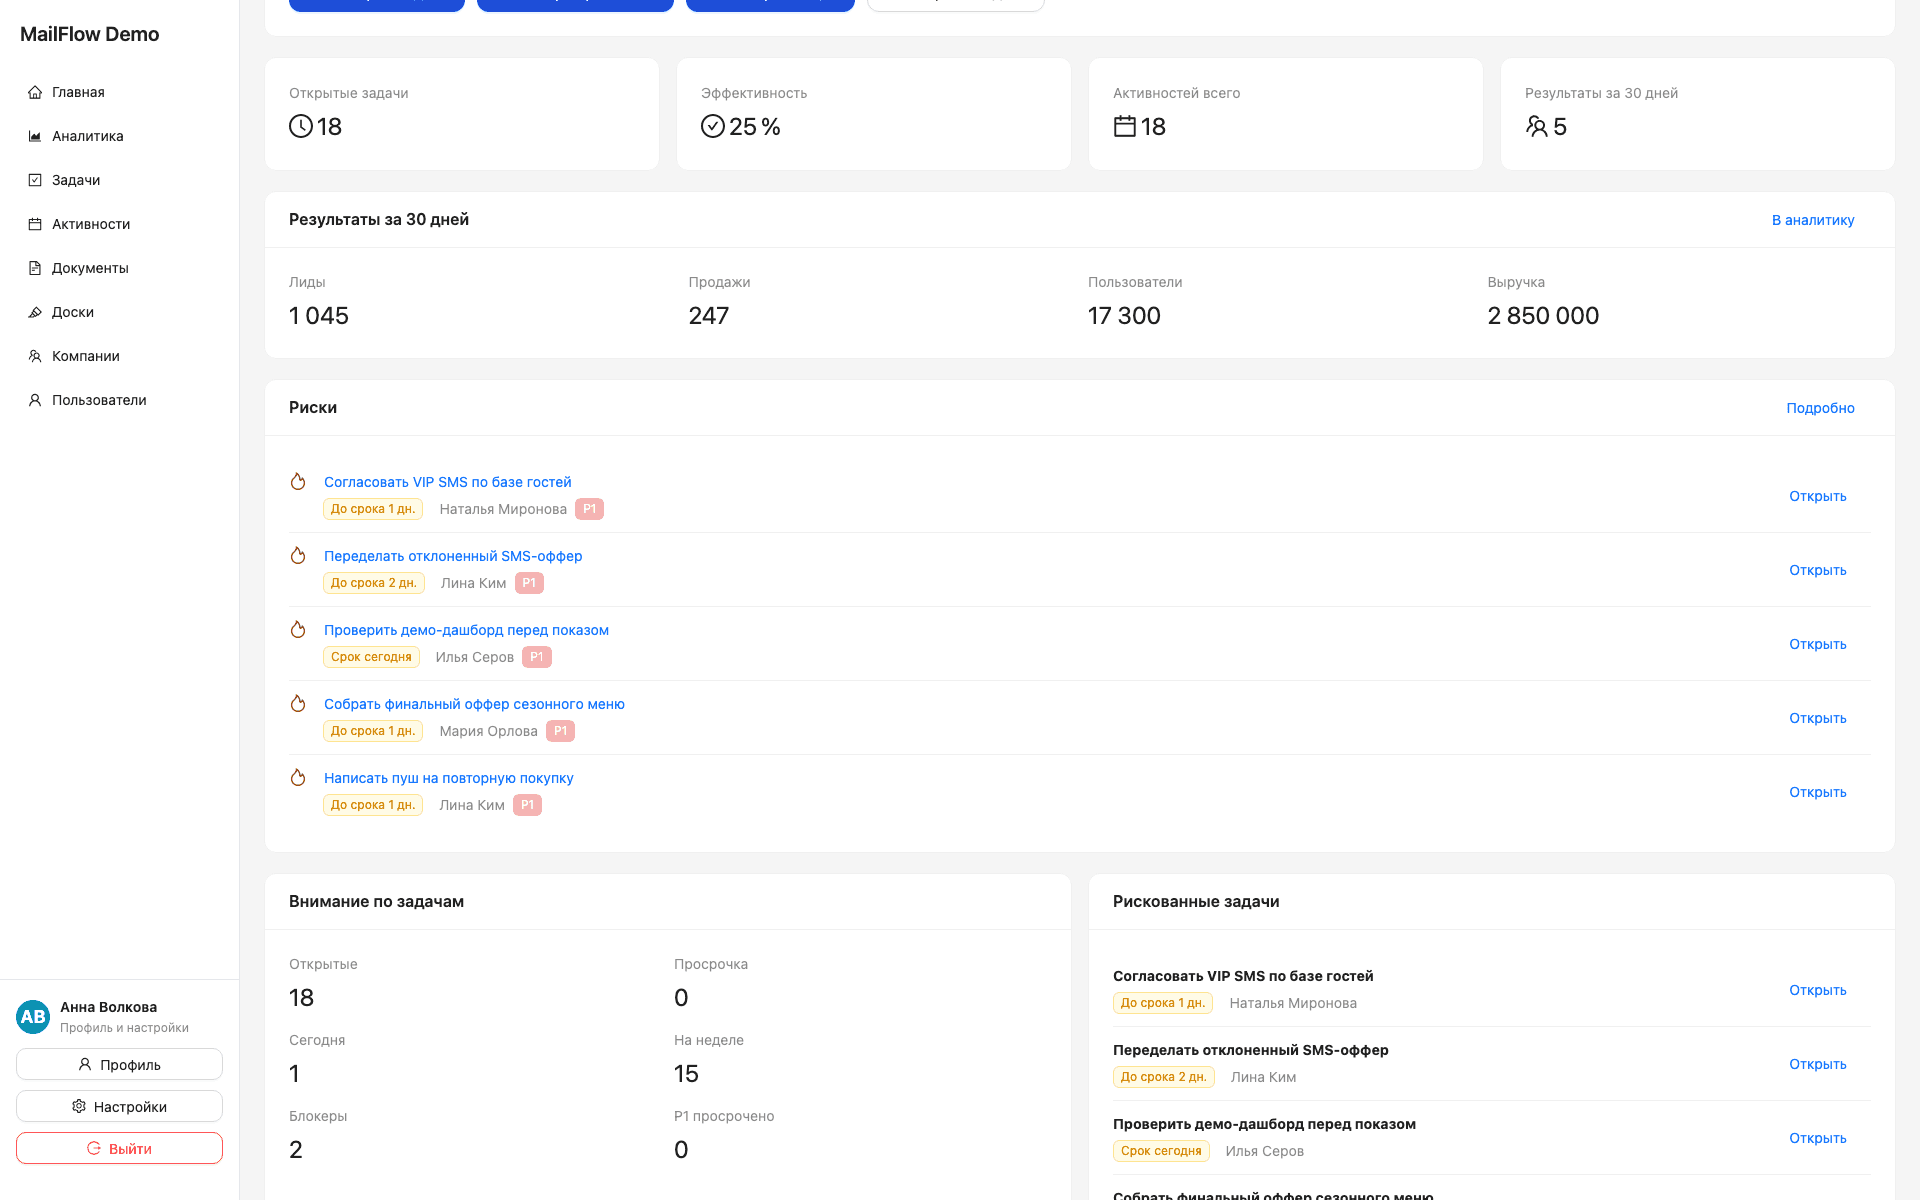Open Задачи section in sidebar
This screenshot has width=1920, height=1200.
point(120,180)
